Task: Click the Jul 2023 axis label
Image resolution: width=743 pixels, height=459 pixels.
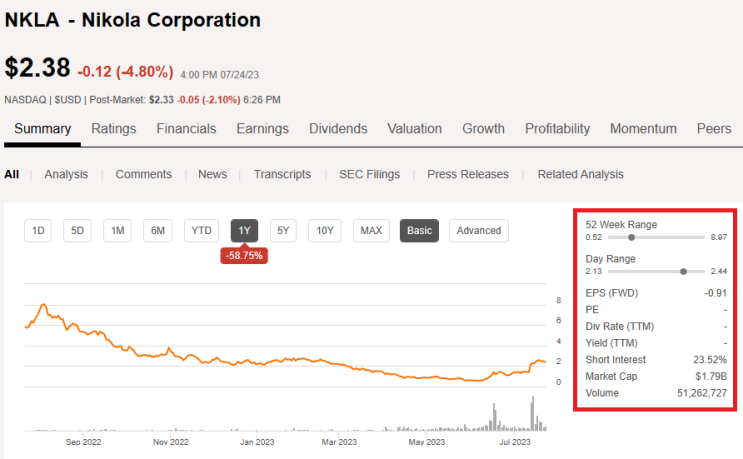Action: (515, 442)
